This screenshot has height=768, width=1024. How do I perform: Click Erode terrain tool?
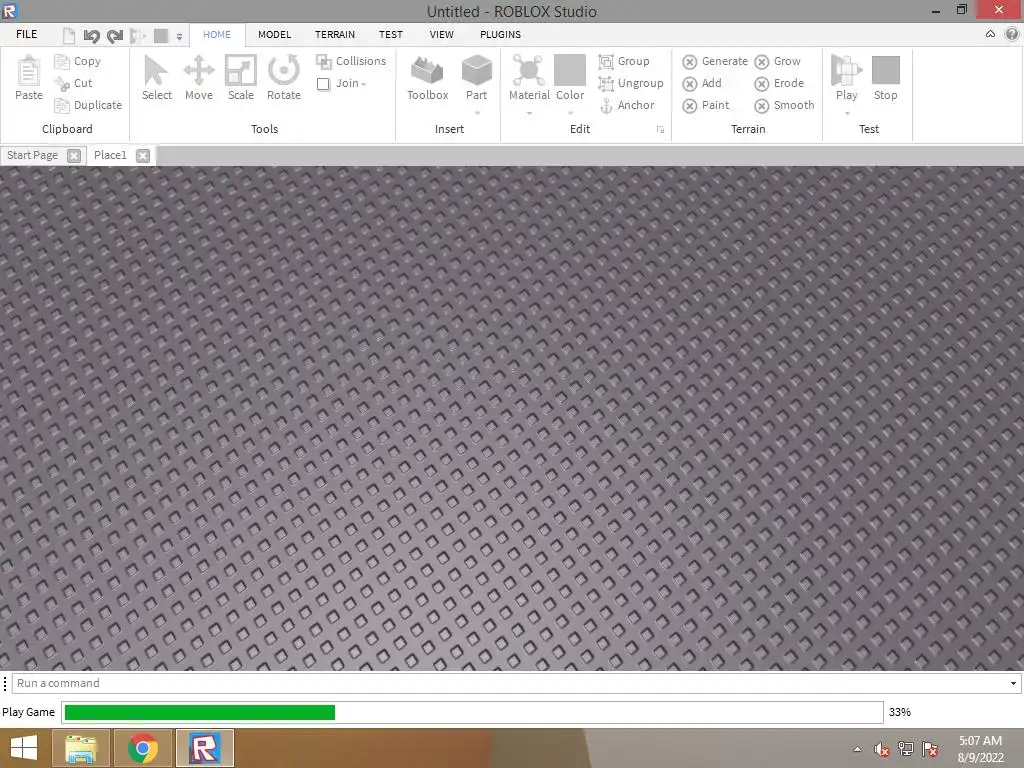pos(778,84)
